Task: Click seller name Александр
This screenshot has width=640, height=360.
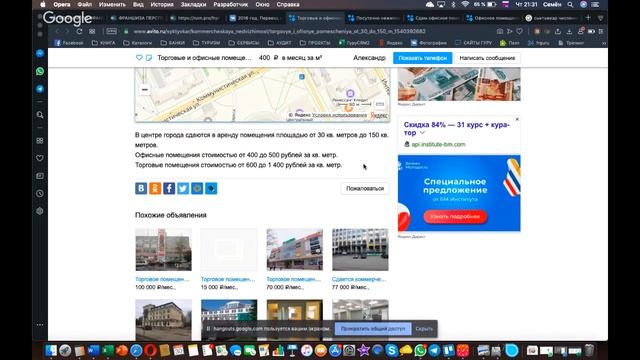Action: 369,58
